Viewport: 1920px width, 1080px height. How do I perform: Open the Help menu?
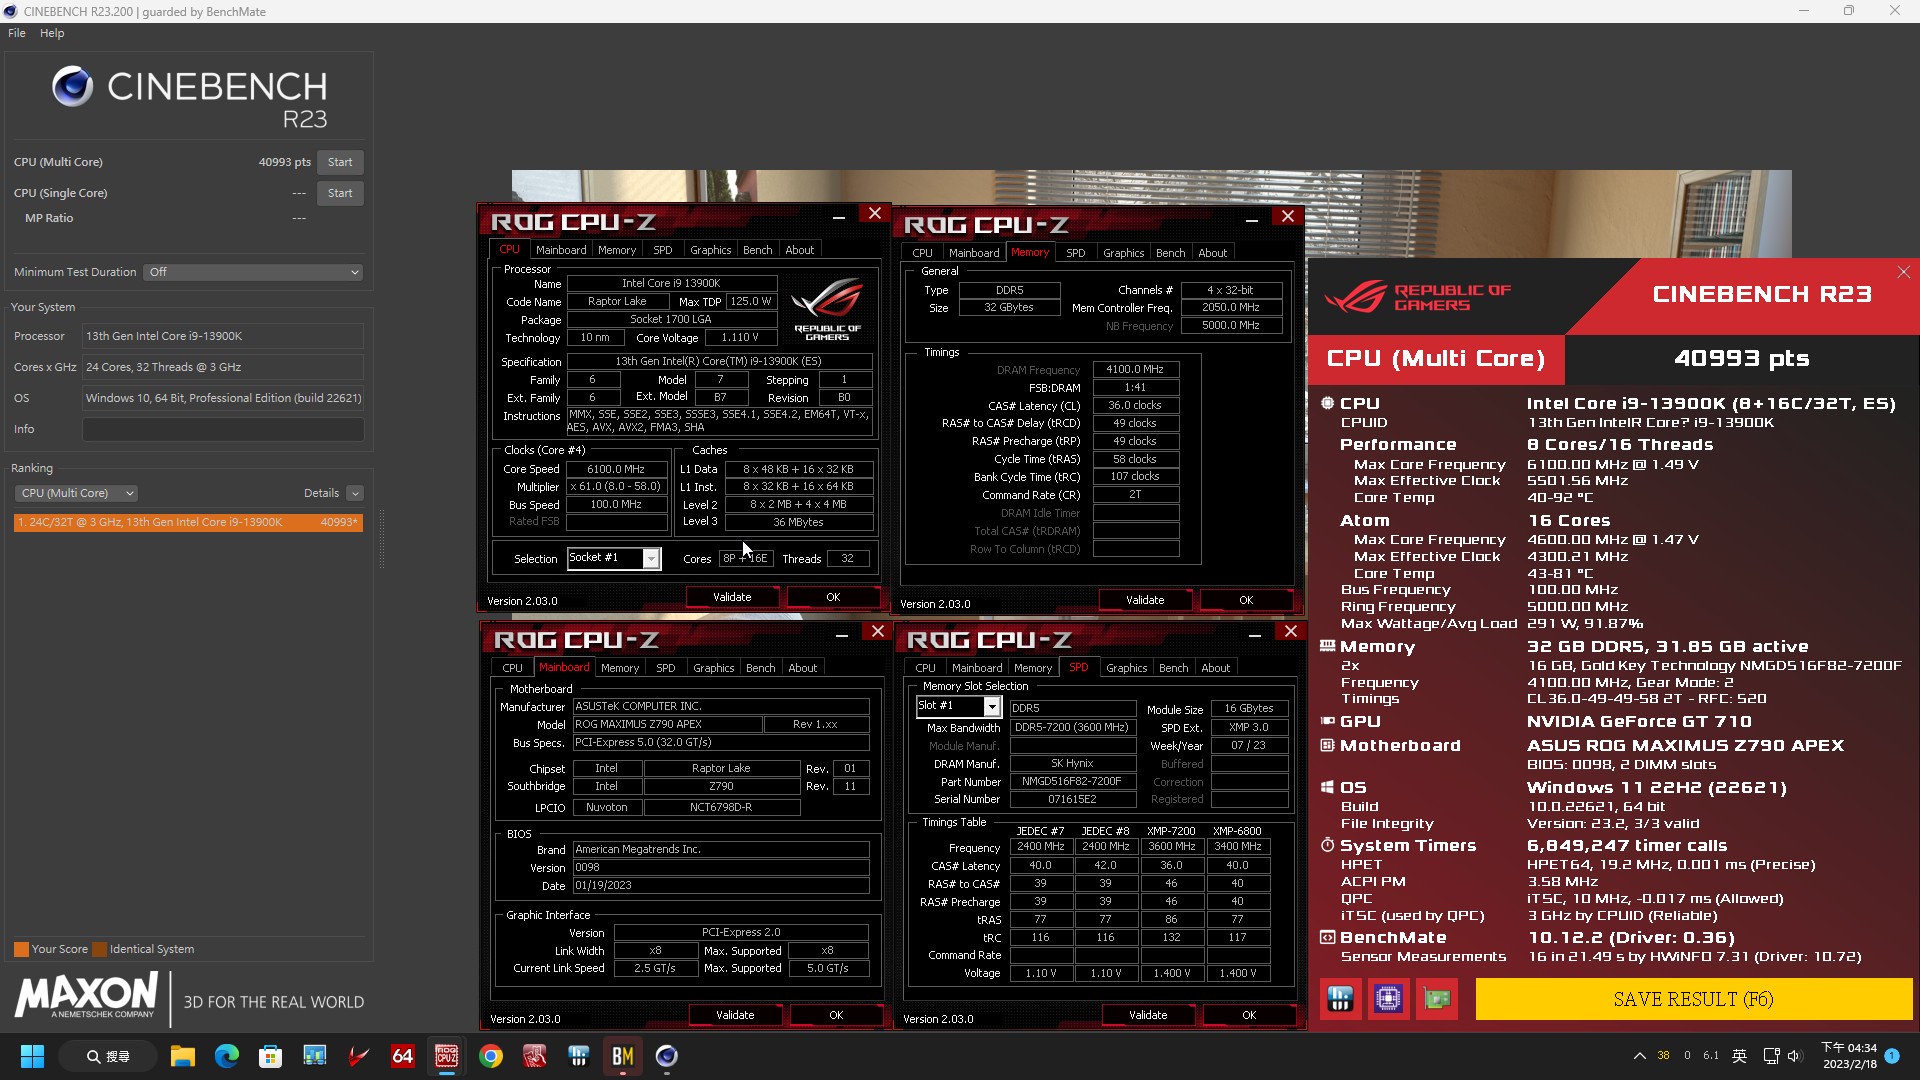coord(52,33)
